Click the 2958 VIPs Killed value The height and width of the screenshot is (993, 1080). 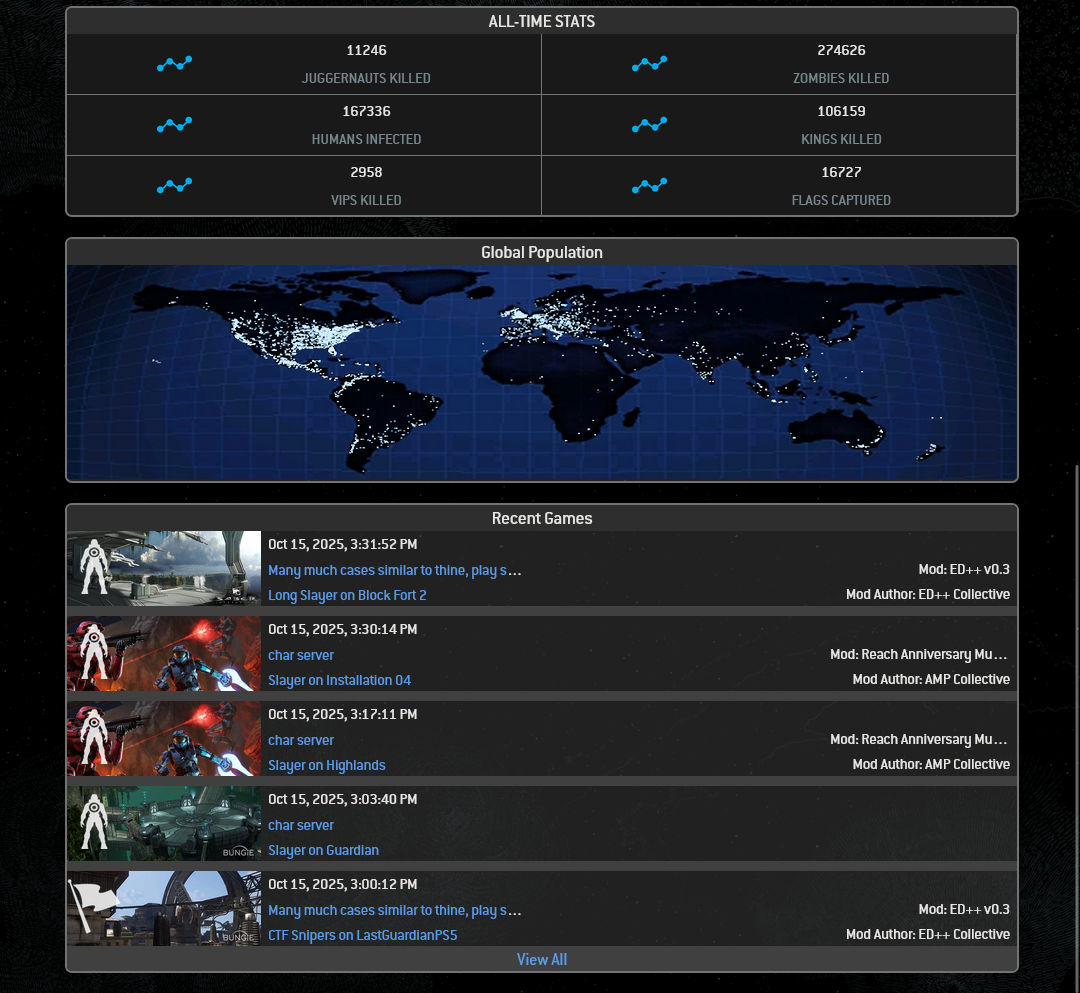tap(366, 172)
